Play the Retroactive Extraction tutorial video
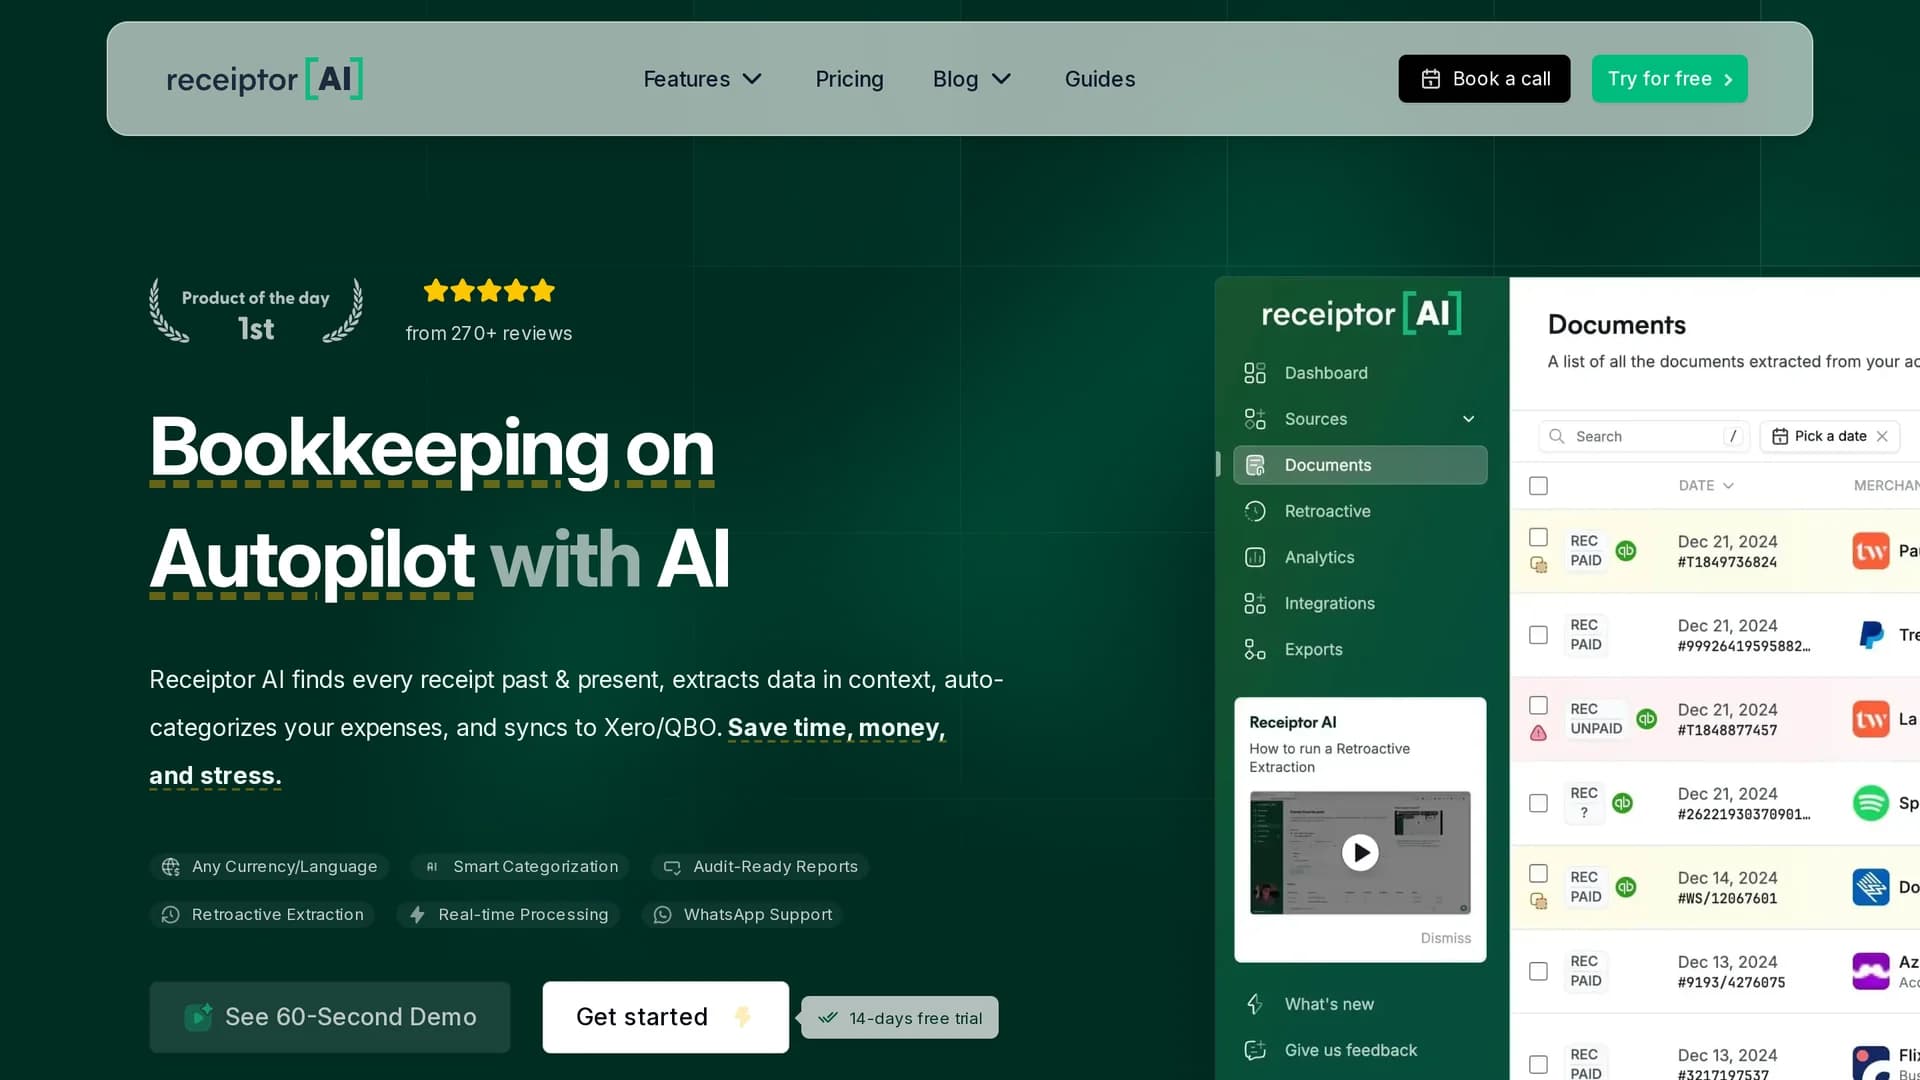The height and width of the screenshot is (1080, 1920). 1360,853
